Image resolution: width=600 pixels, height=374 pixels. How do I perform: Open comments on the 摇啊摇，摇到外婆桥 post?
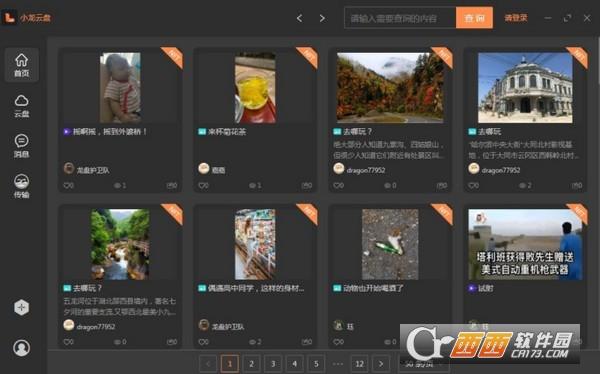pos(172,185)
